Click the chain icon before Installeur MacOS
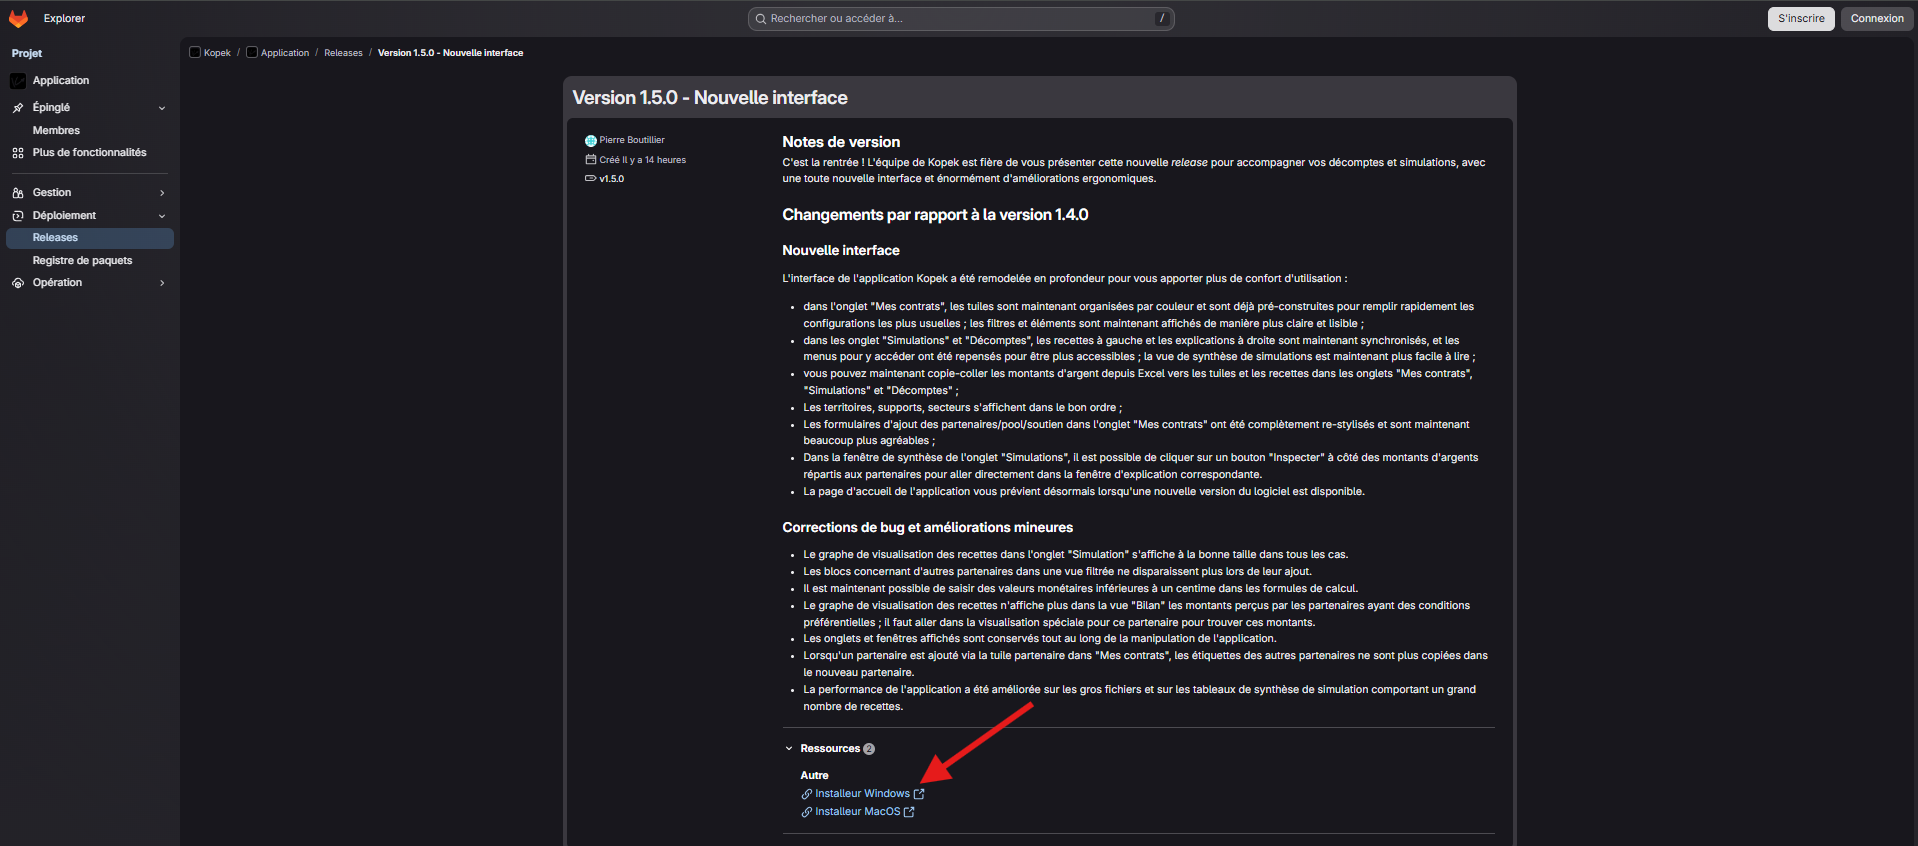Viewport: 1918px width, 846px height. [807, 812]
